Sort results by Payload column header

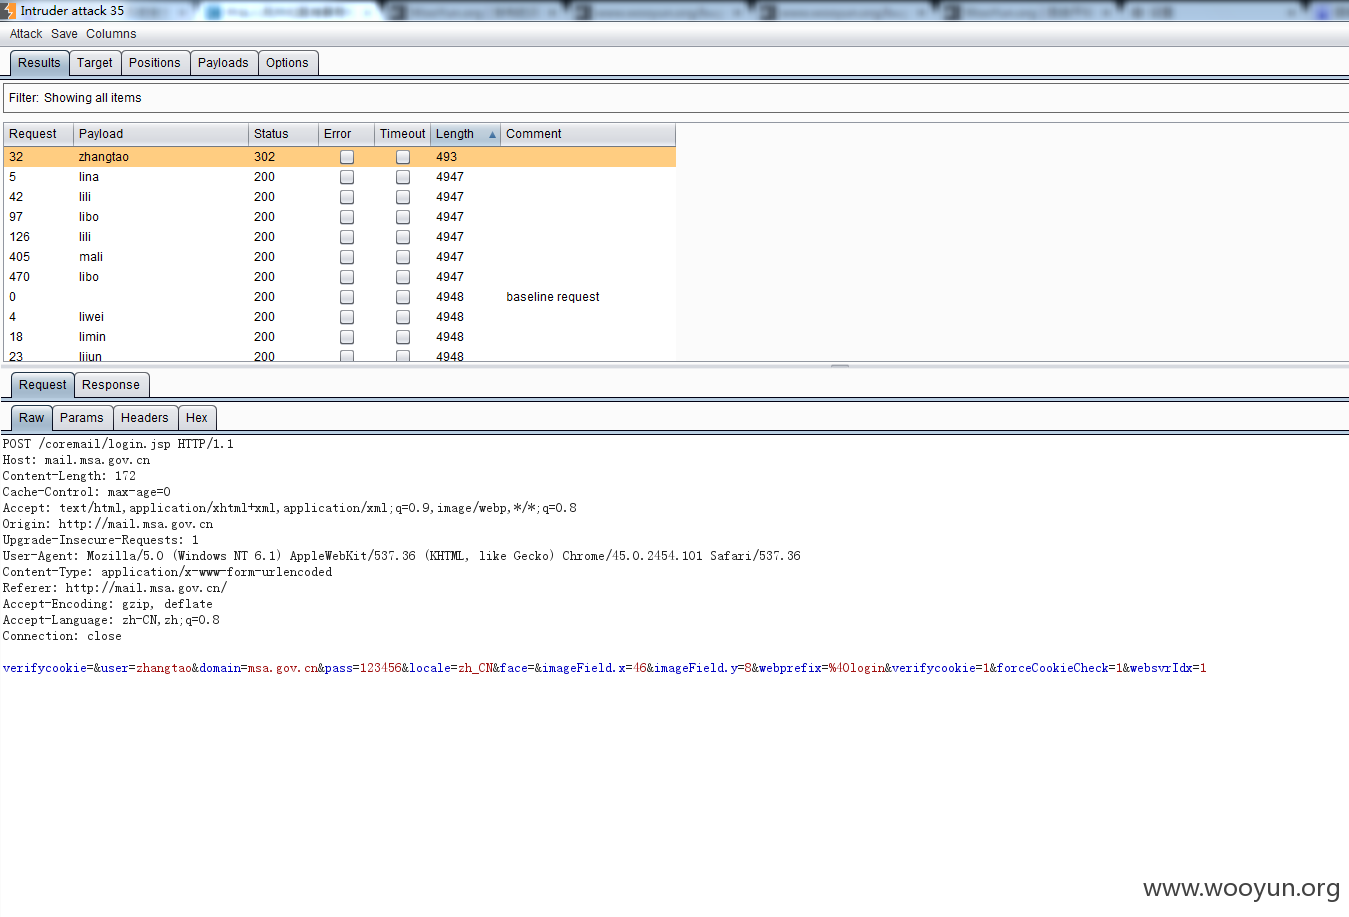click(161, 134)
